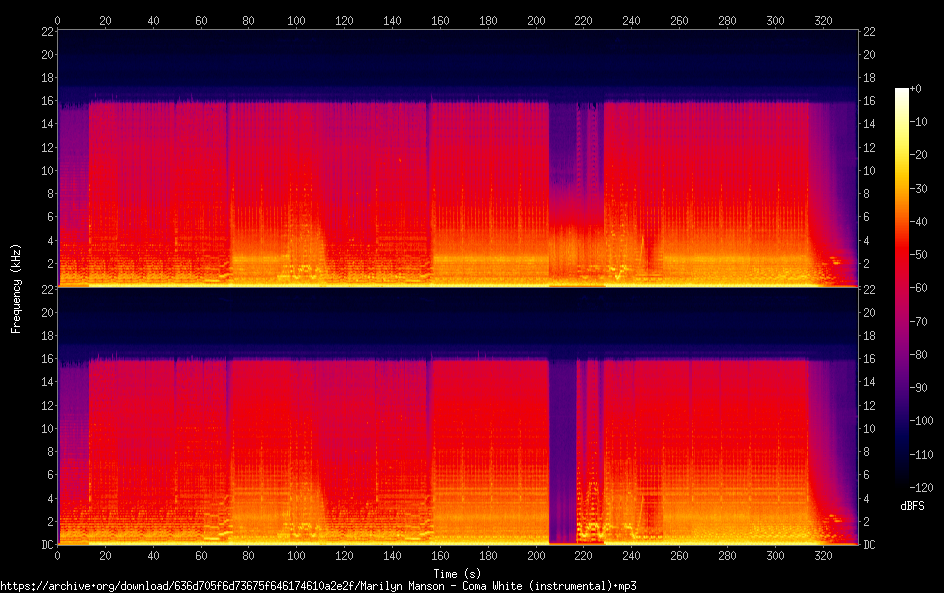Click the '160' tick on top time axis
The width and height of the screenshot is (944, 593).
(440, 20)
